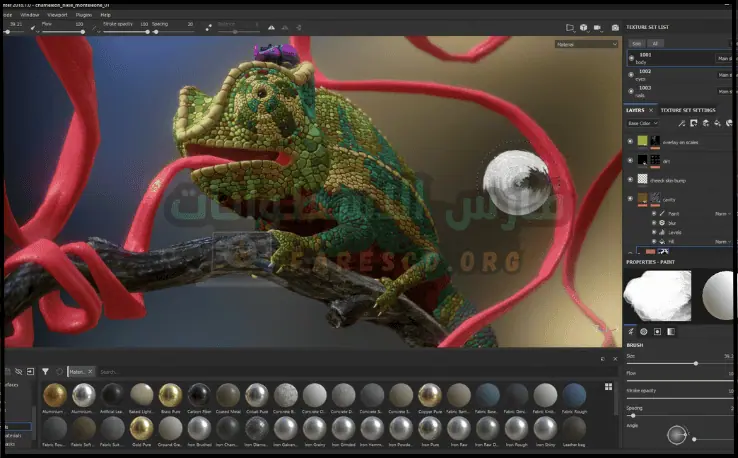This screenshot has height=458, width=738.
Task: Toggle visibility of the cavity layer
Action: pos(630,199)
